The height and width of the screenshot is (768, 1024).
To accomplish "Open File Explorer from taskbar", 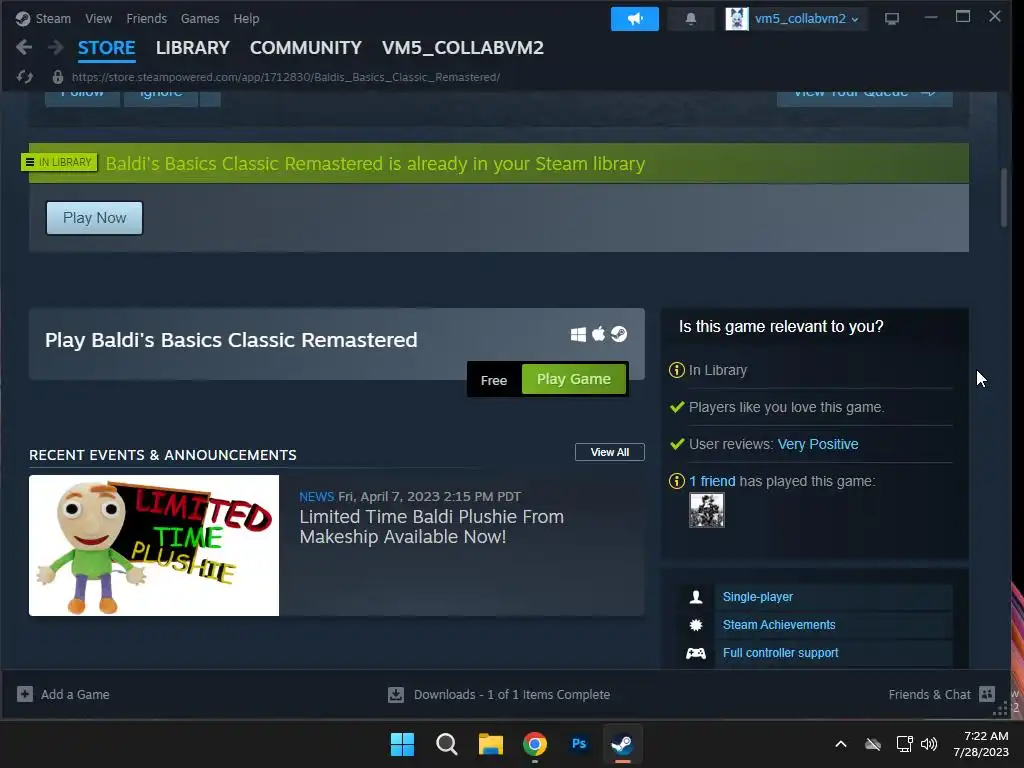I will click(490, 744).
